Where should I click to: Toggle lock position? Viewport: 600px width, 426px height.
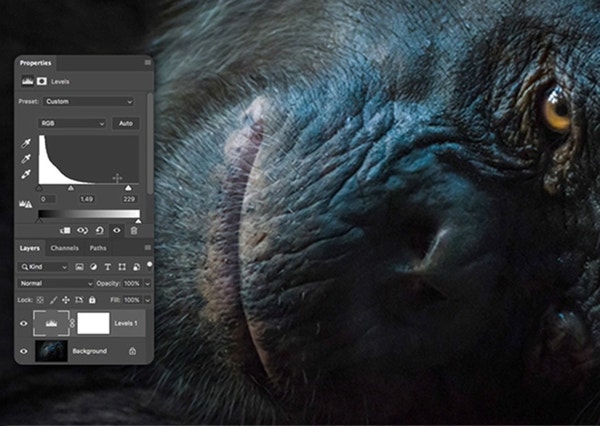[66, 300]
